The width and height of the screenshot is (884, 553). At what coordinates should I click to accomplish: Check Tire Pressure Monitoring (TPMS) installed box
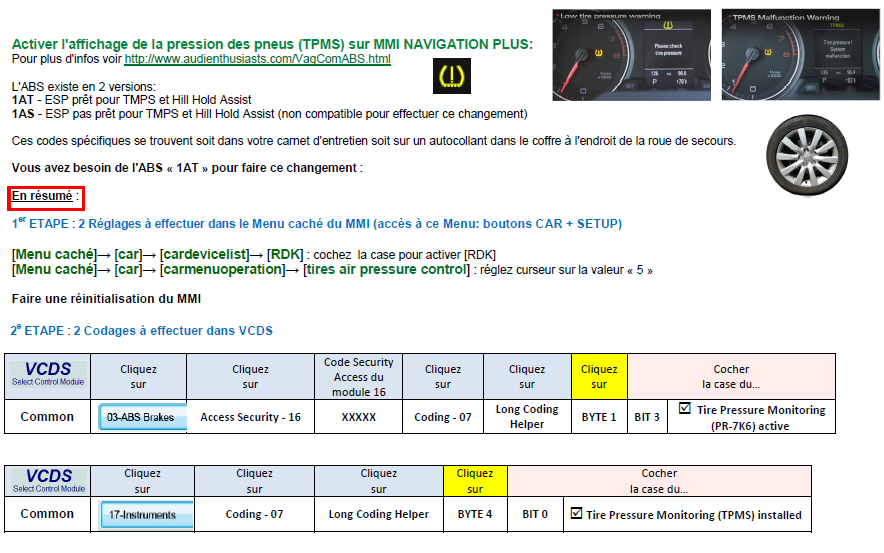pyautogui.click(x=576, y=514)
